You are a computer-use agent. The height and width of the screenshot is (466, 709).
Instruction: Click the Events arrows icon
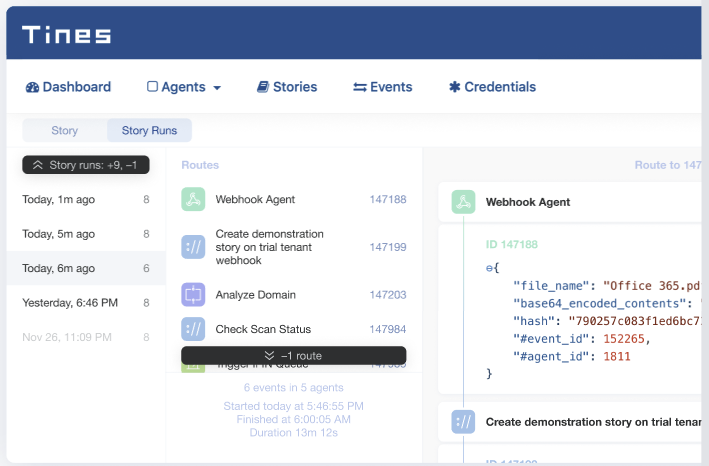click(x=359, y=87)
